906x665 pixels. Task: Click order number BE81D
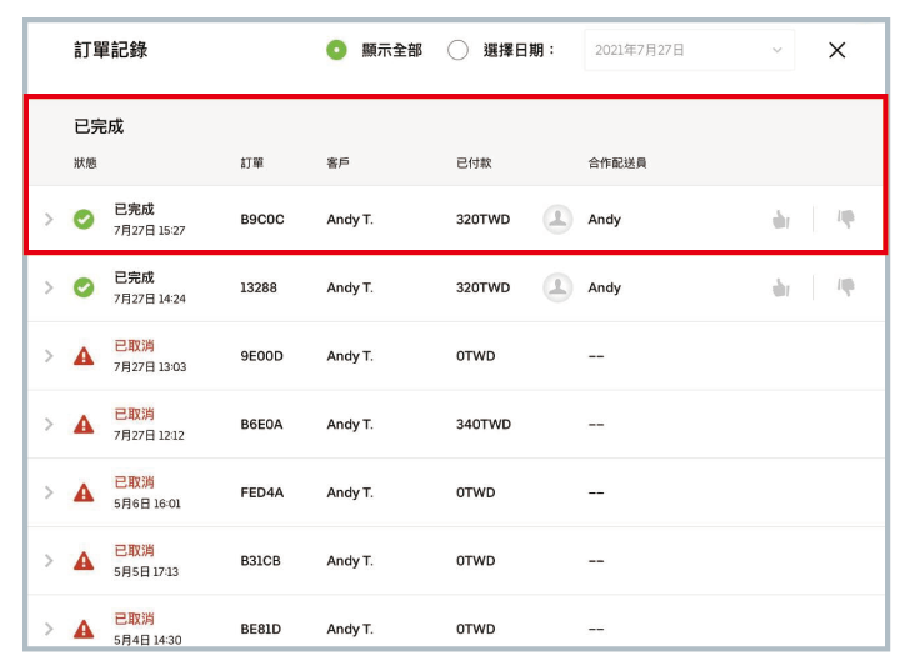coord(261,629)
